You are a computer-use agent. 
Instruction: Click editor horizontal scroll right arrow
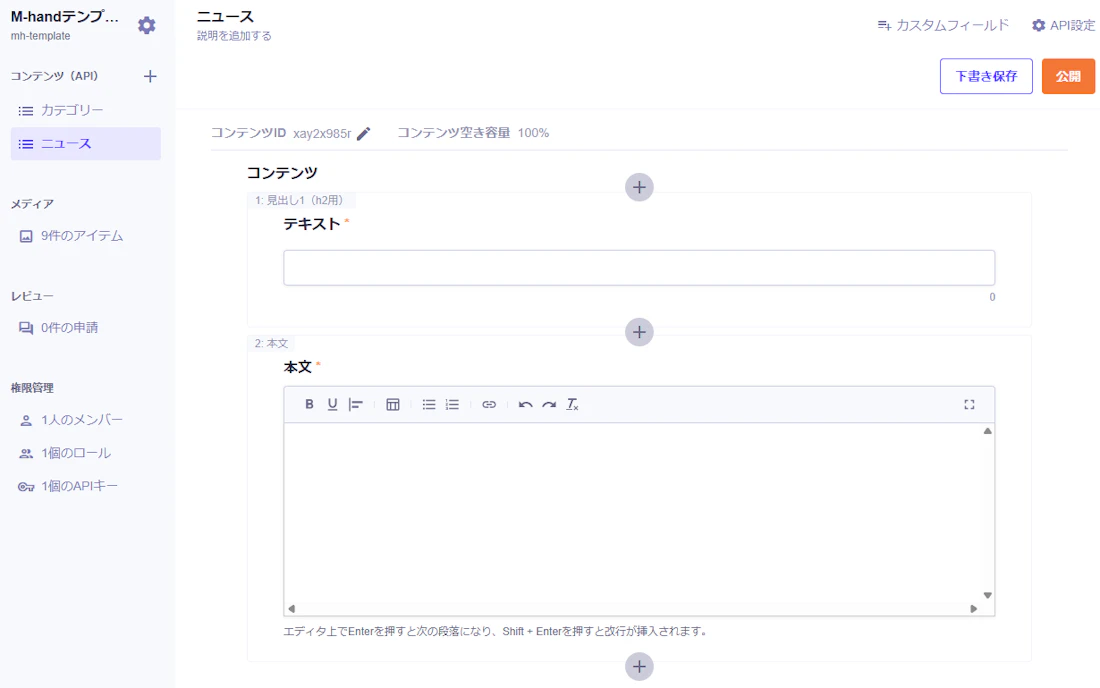tap(974, 609)
